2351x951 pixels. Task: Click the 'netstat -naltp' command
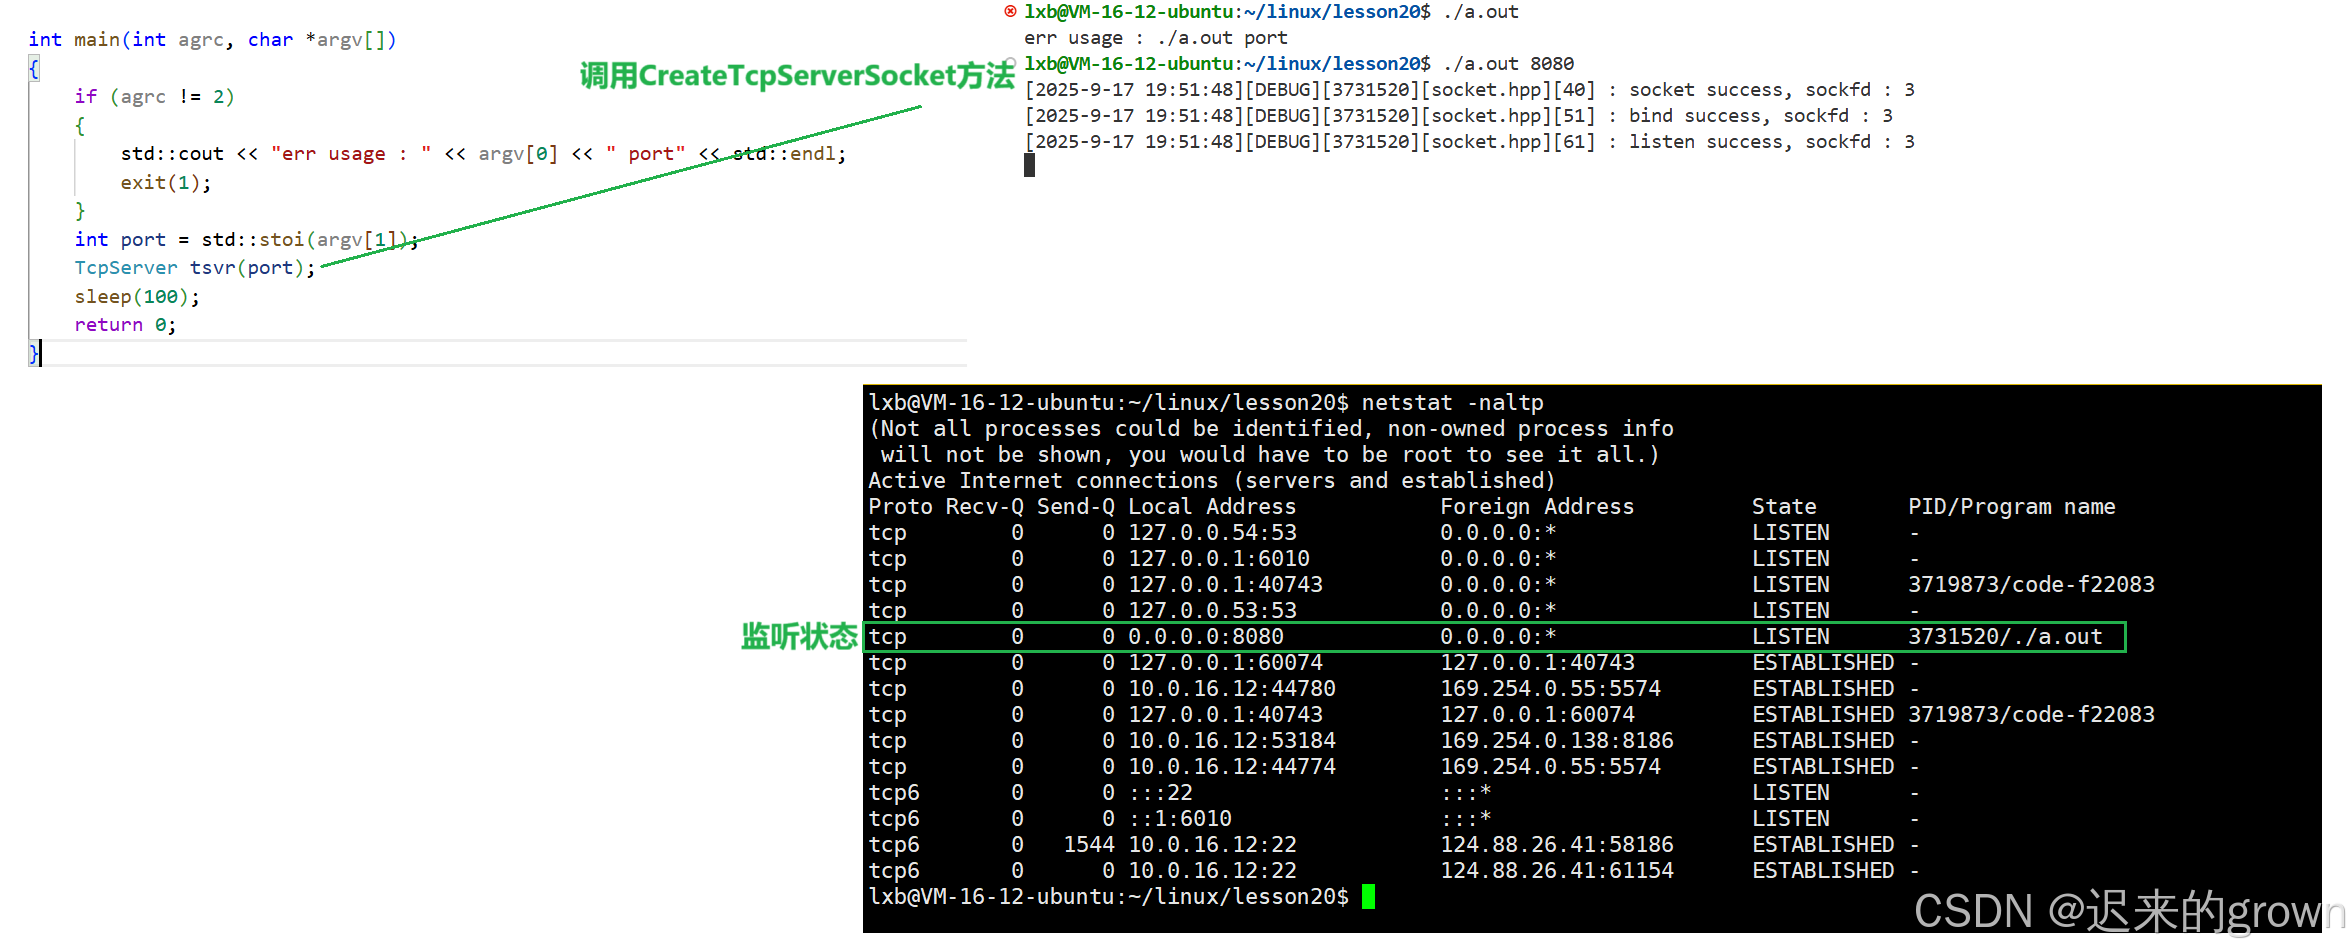click(x=1452, y=403)
